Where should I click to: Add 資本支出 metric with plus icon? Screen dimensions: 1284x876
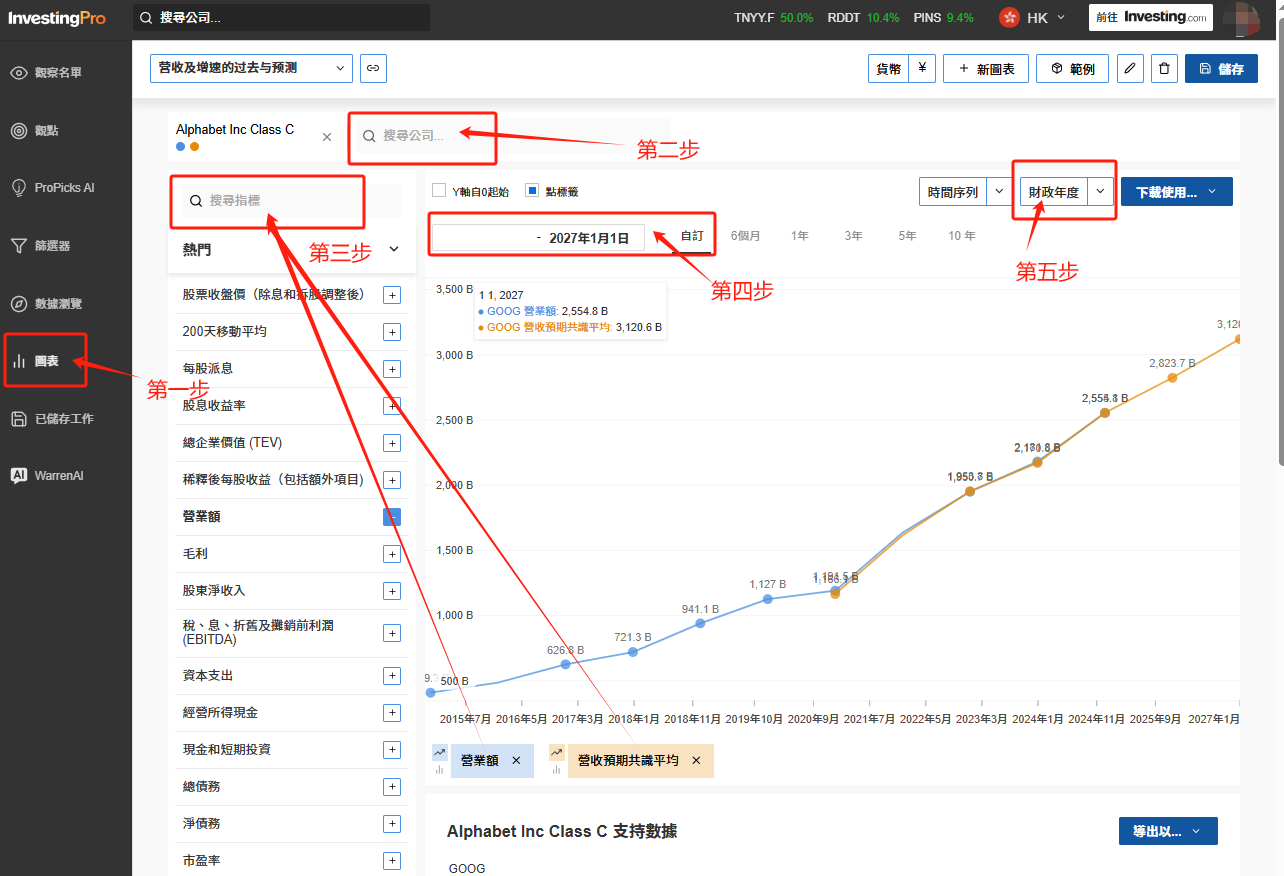[392, 676]
